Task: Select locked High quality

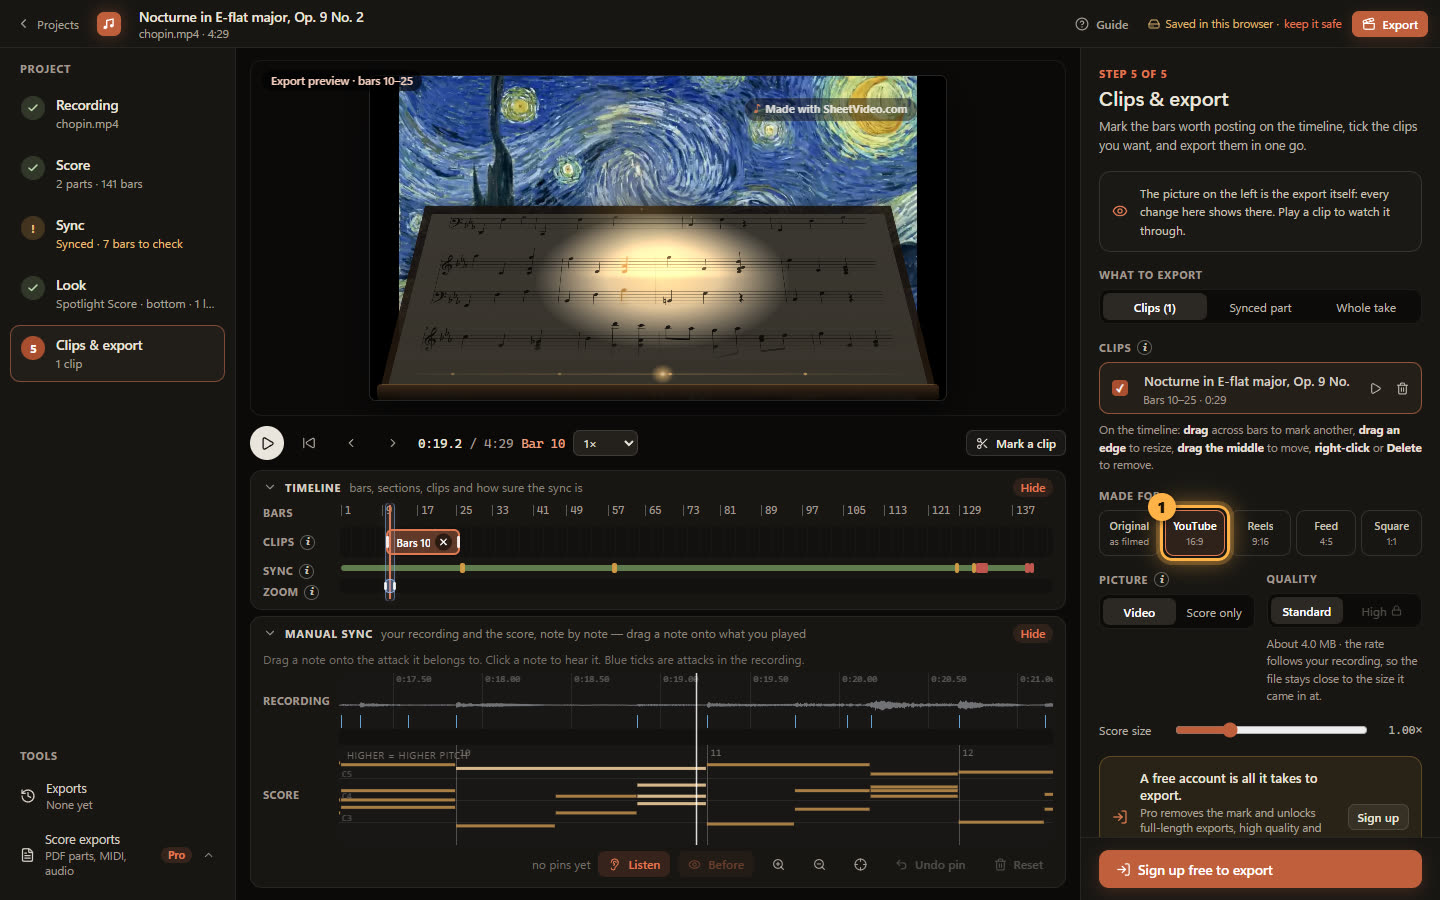Action: tap(1381, 612)
